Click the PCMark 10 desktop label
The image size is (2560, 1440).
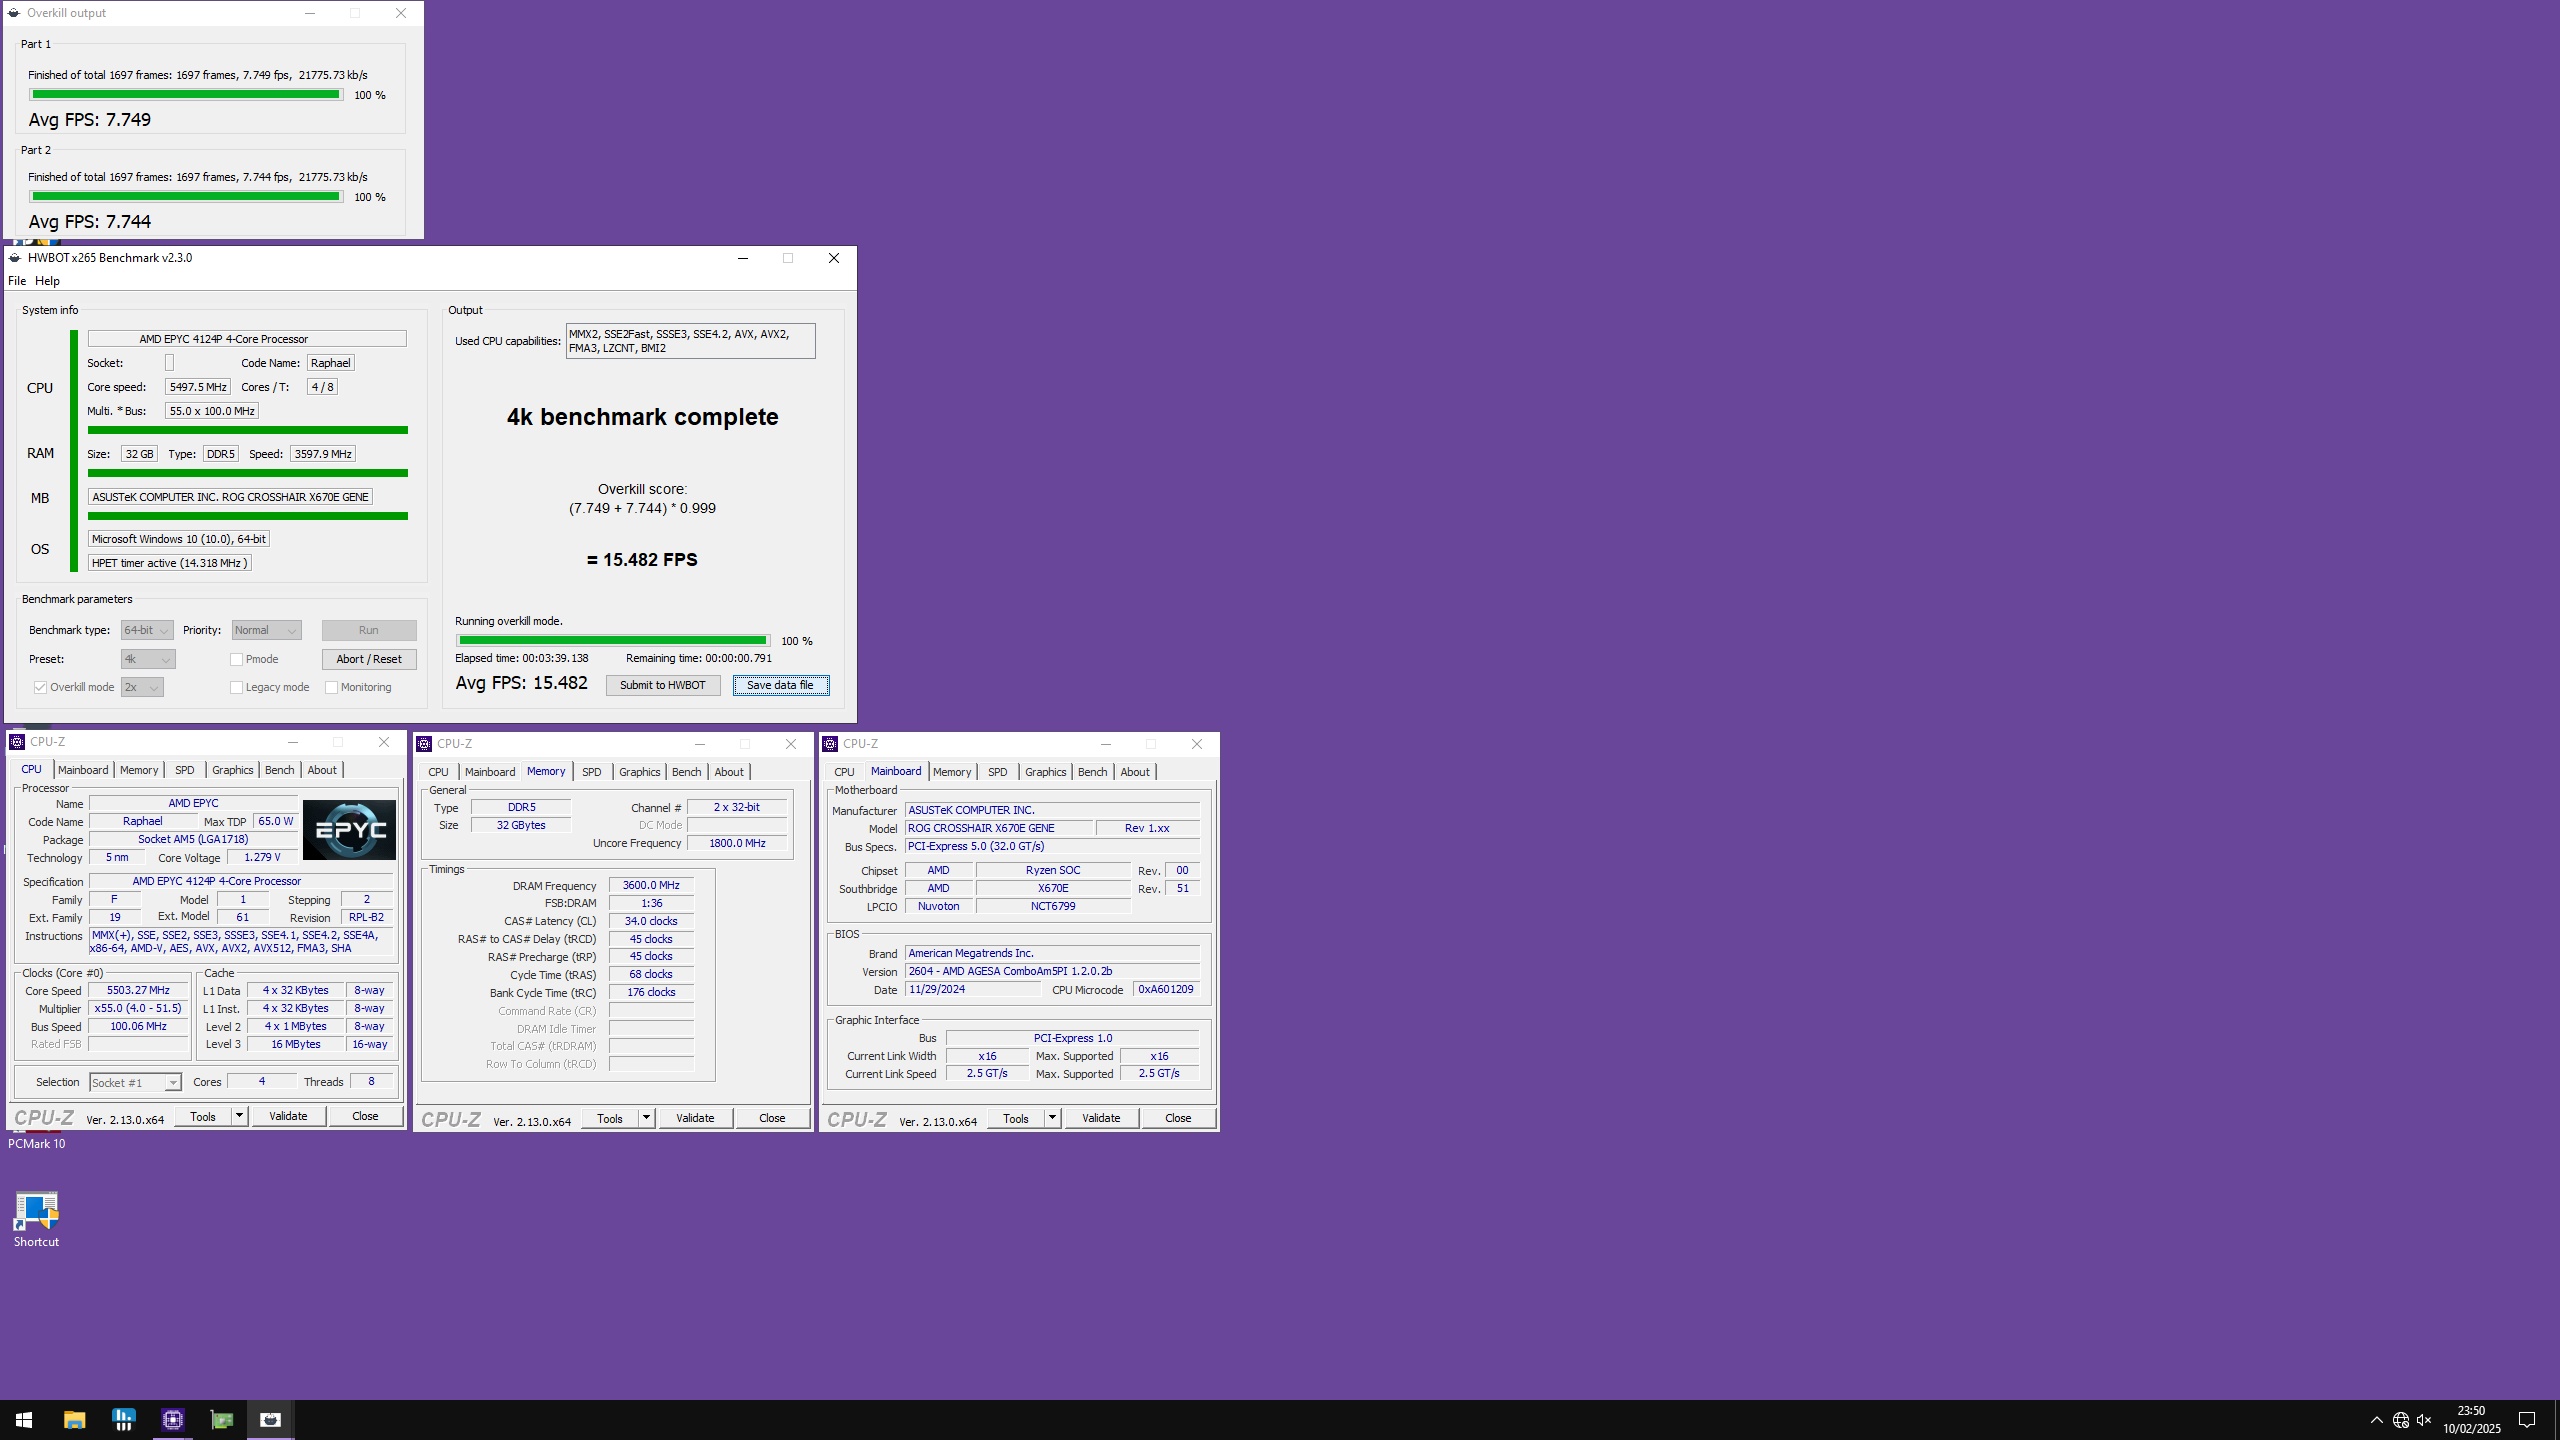click(x=37, y=1144)
